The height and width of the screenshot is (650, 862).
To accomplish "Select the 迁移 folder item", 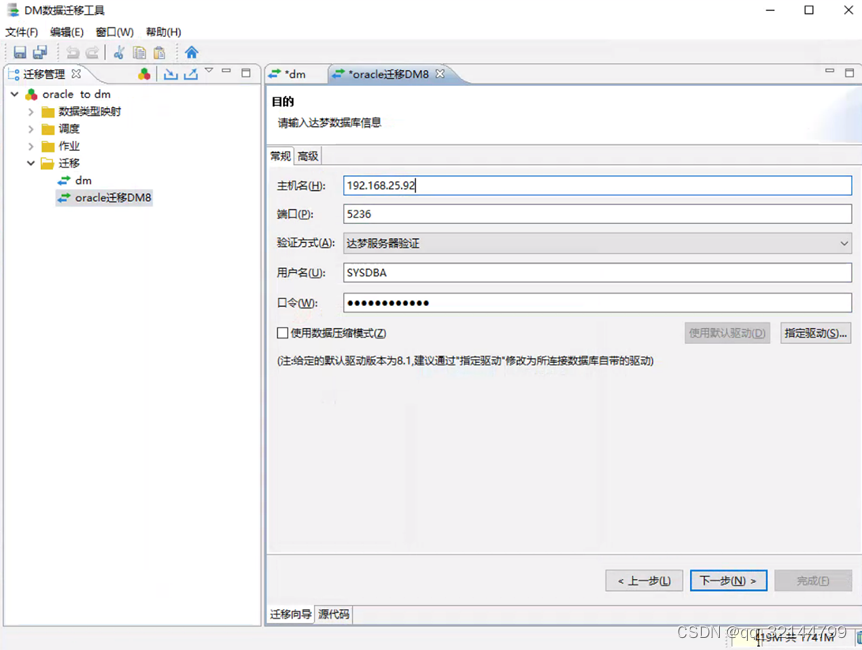I will (x=69, y=163).
